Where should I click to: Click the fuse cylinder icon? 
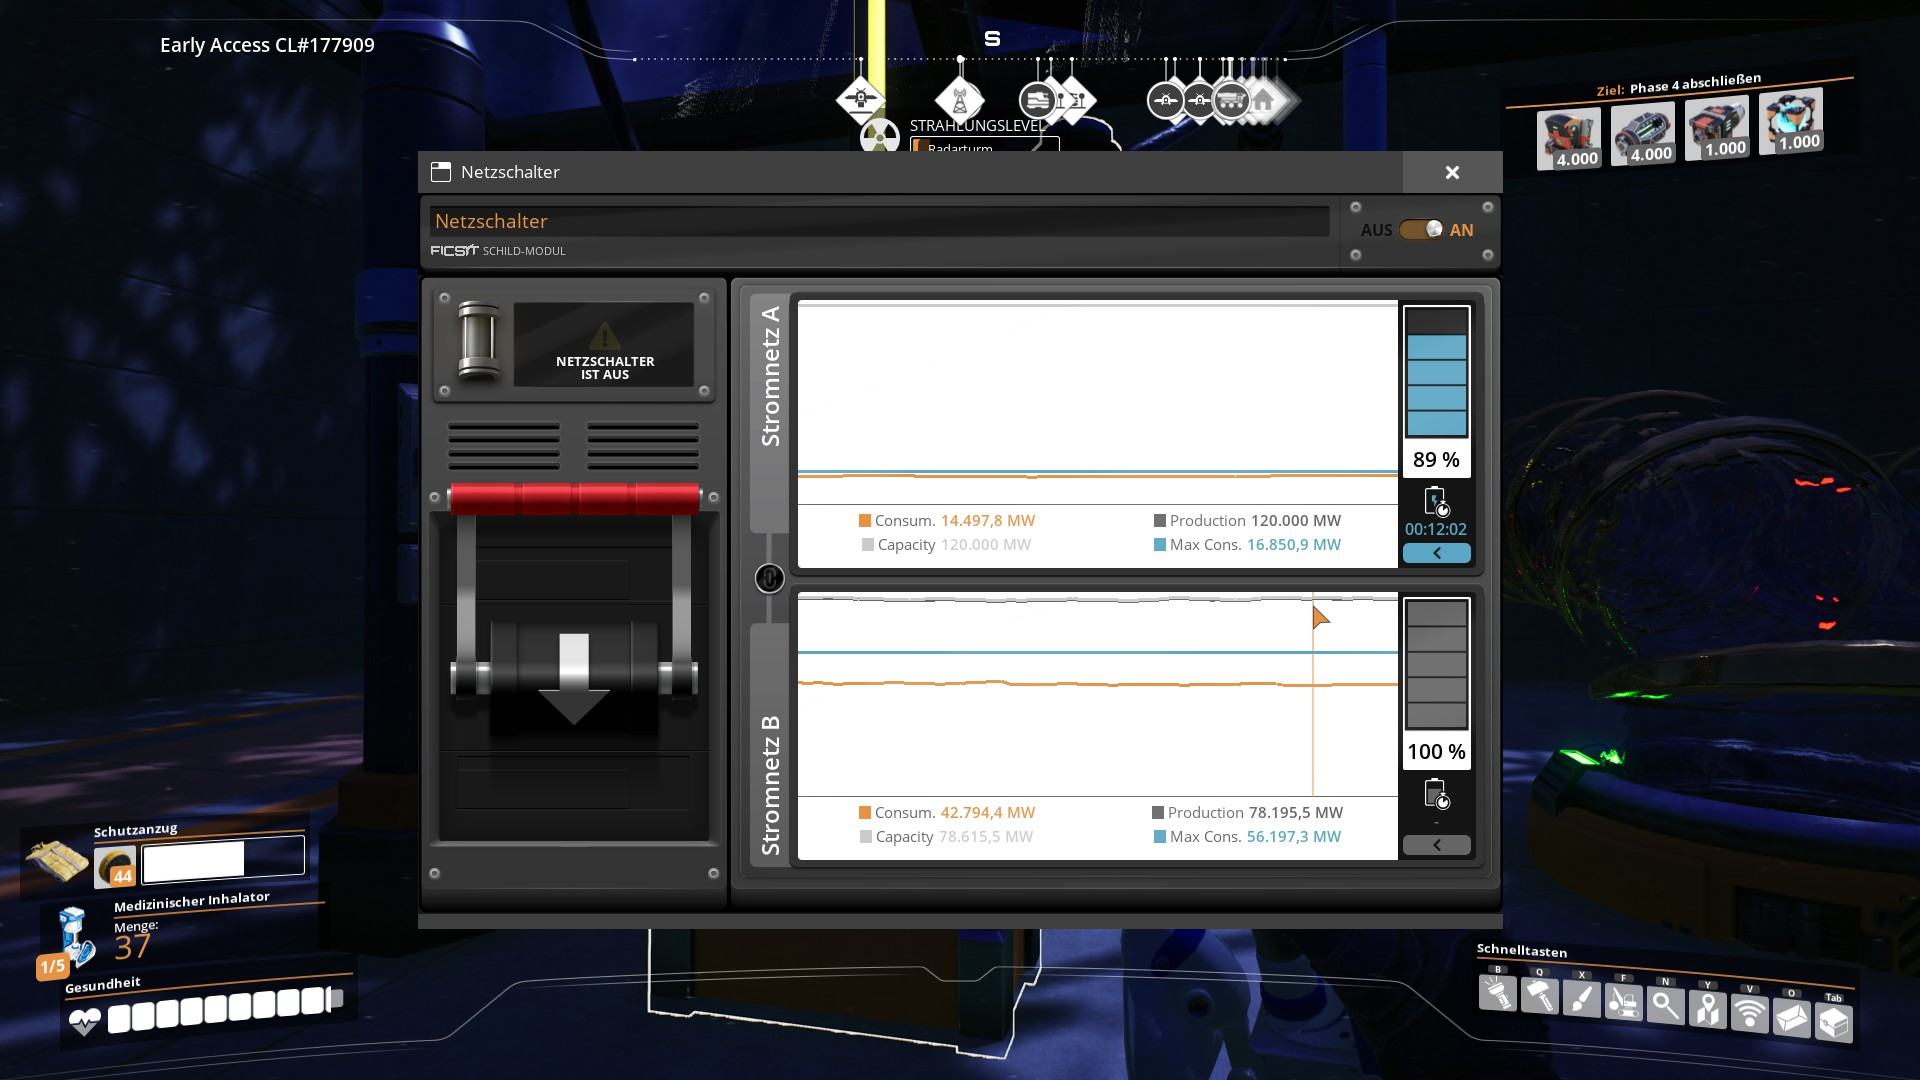[478, 341]
